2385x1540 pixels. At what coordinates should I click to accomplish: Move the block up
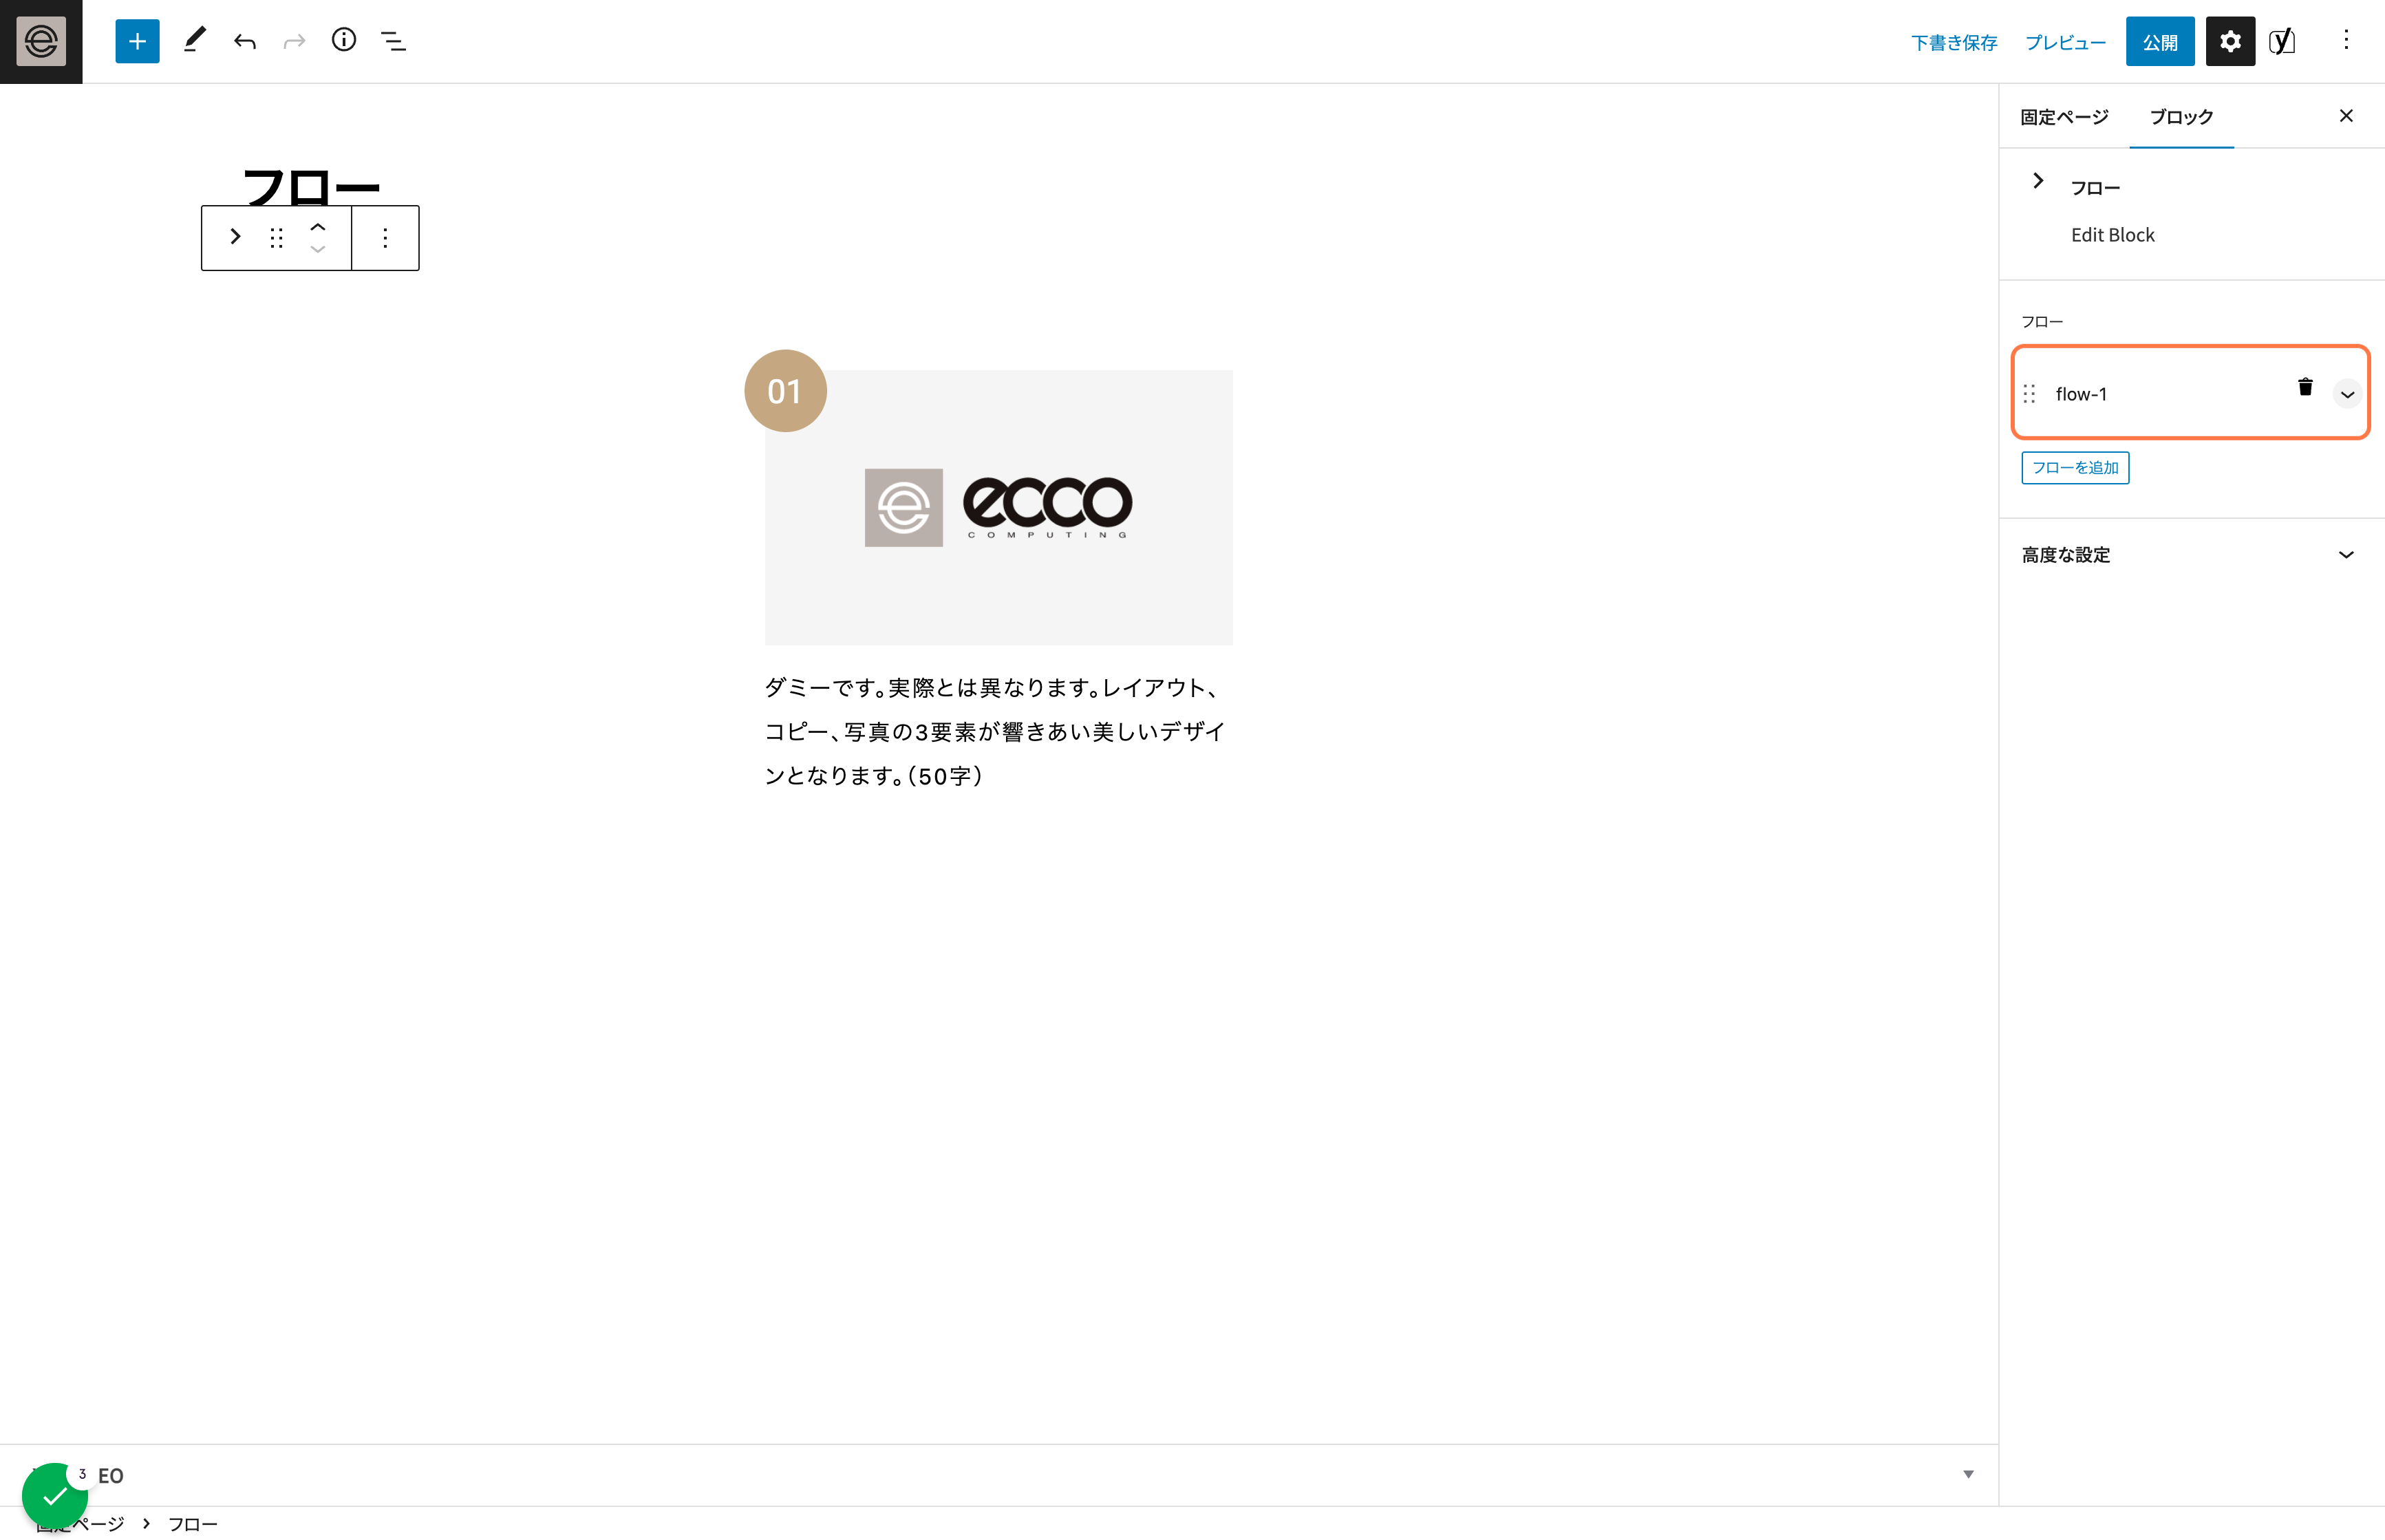(x=318, y=227)
